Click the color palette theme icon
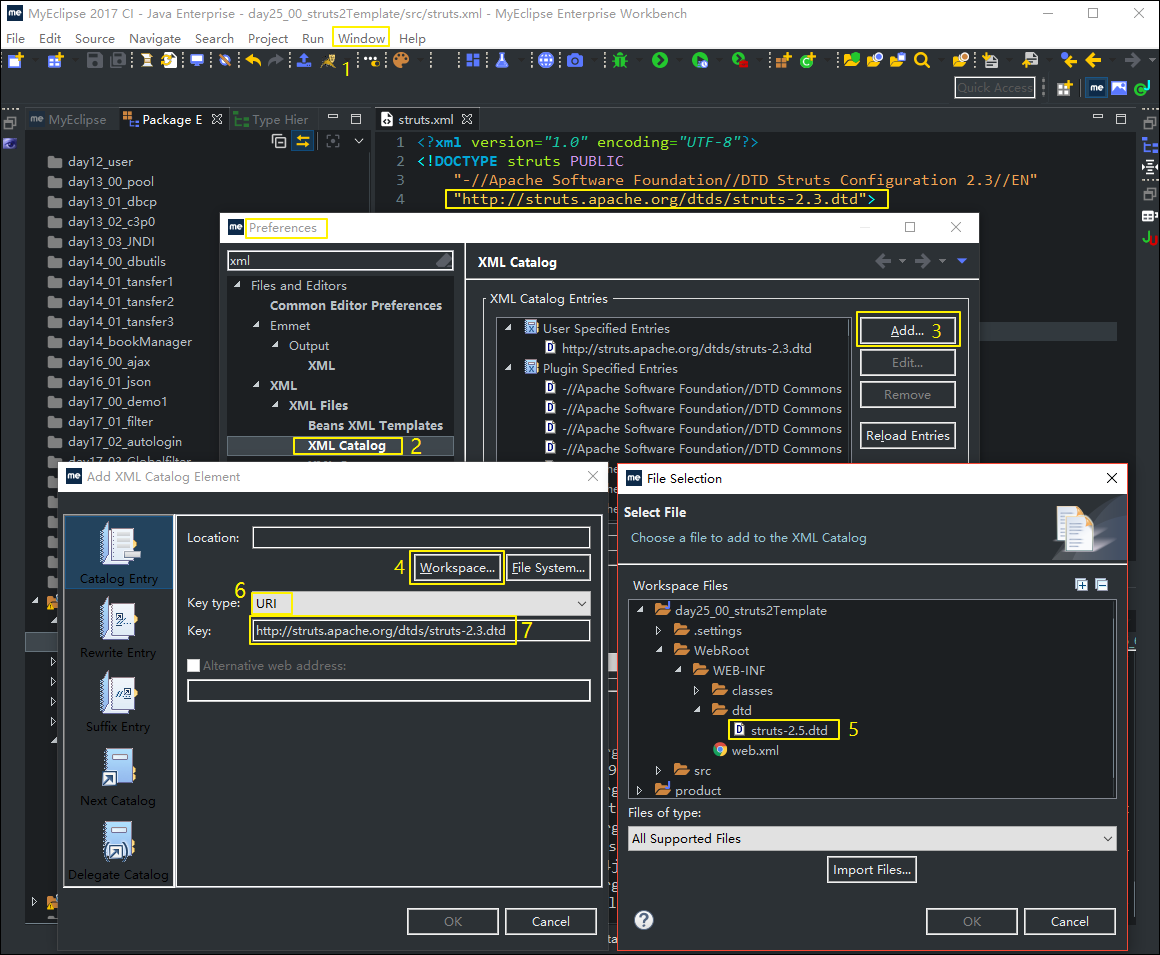 click(401, 61)
